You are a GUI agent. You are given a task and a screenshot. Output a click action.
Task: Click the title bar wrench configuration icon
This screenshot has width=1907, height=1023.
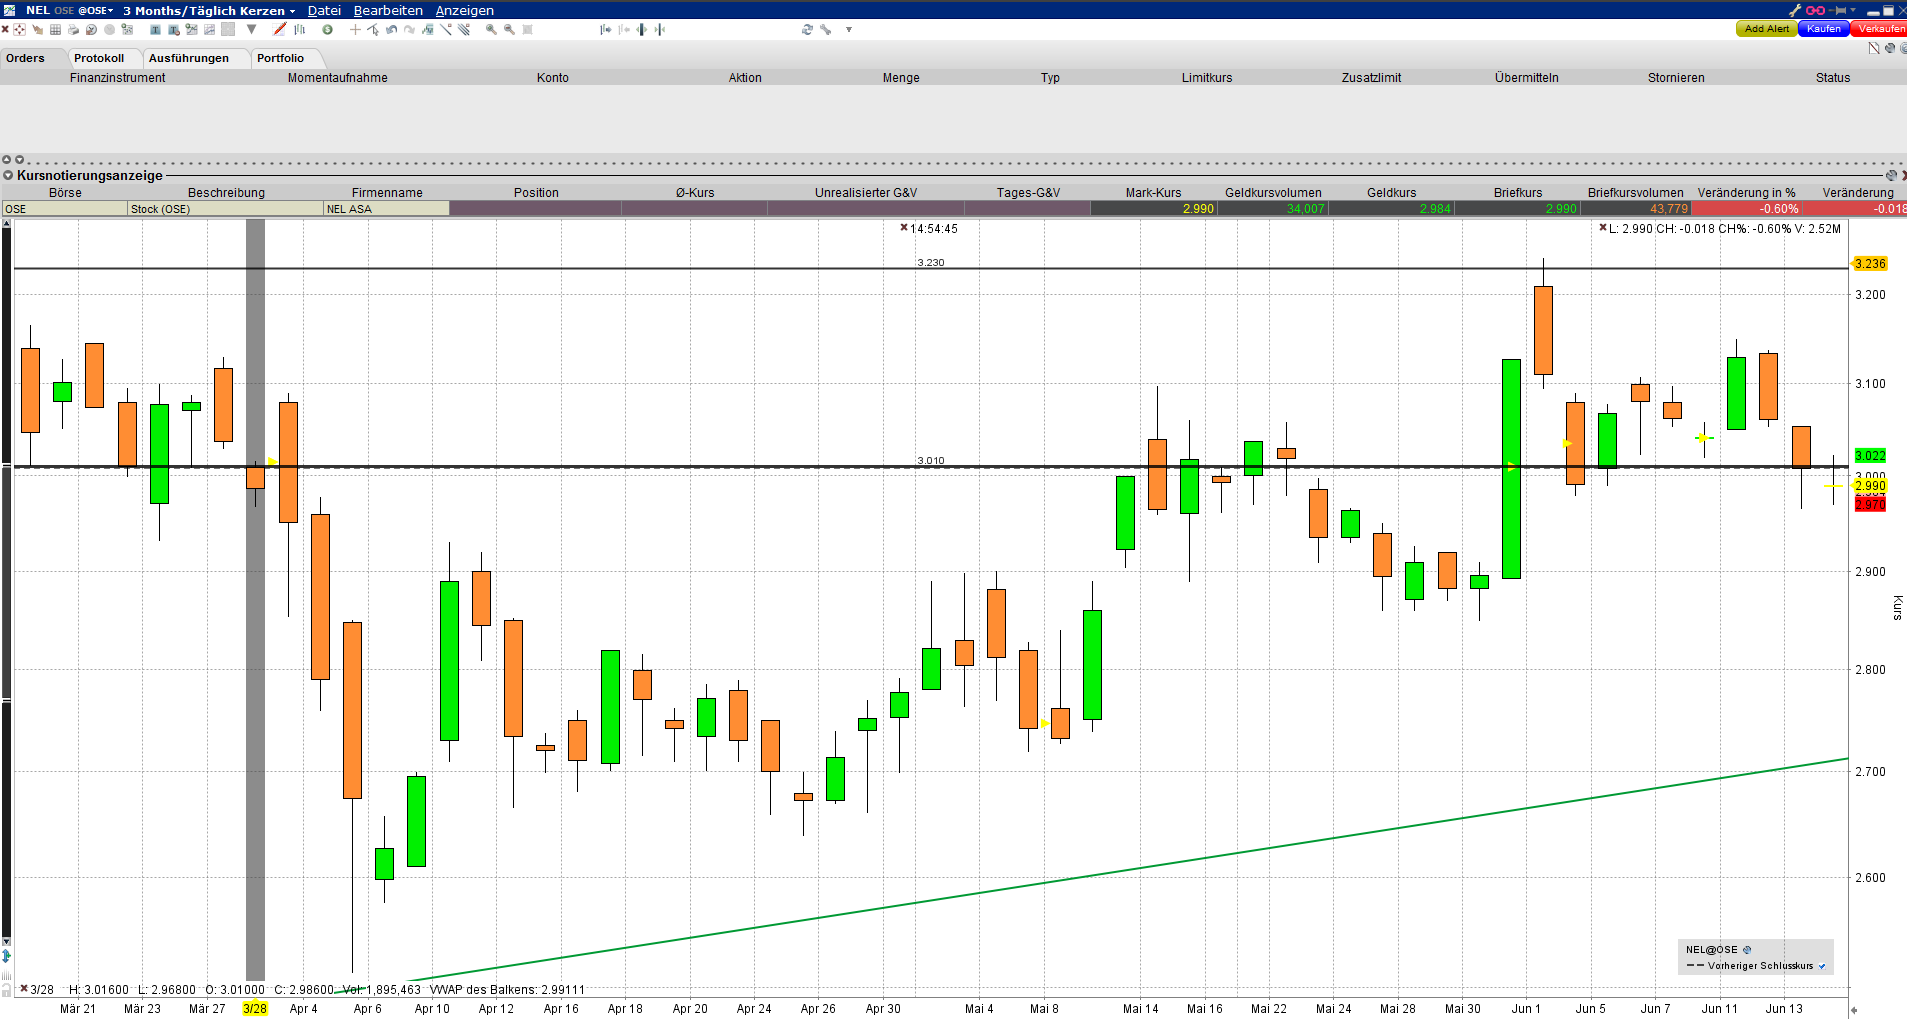(x=1795, y=10)
